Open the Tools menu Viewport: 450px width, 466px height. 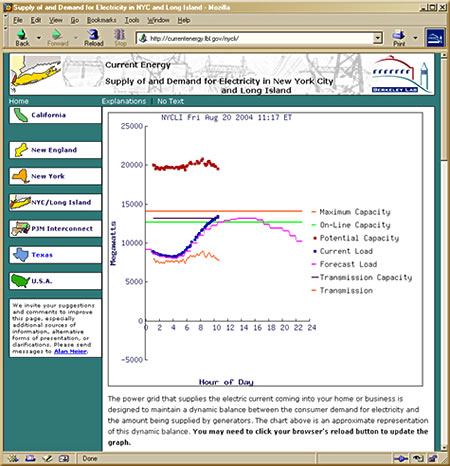coord(132,20)
